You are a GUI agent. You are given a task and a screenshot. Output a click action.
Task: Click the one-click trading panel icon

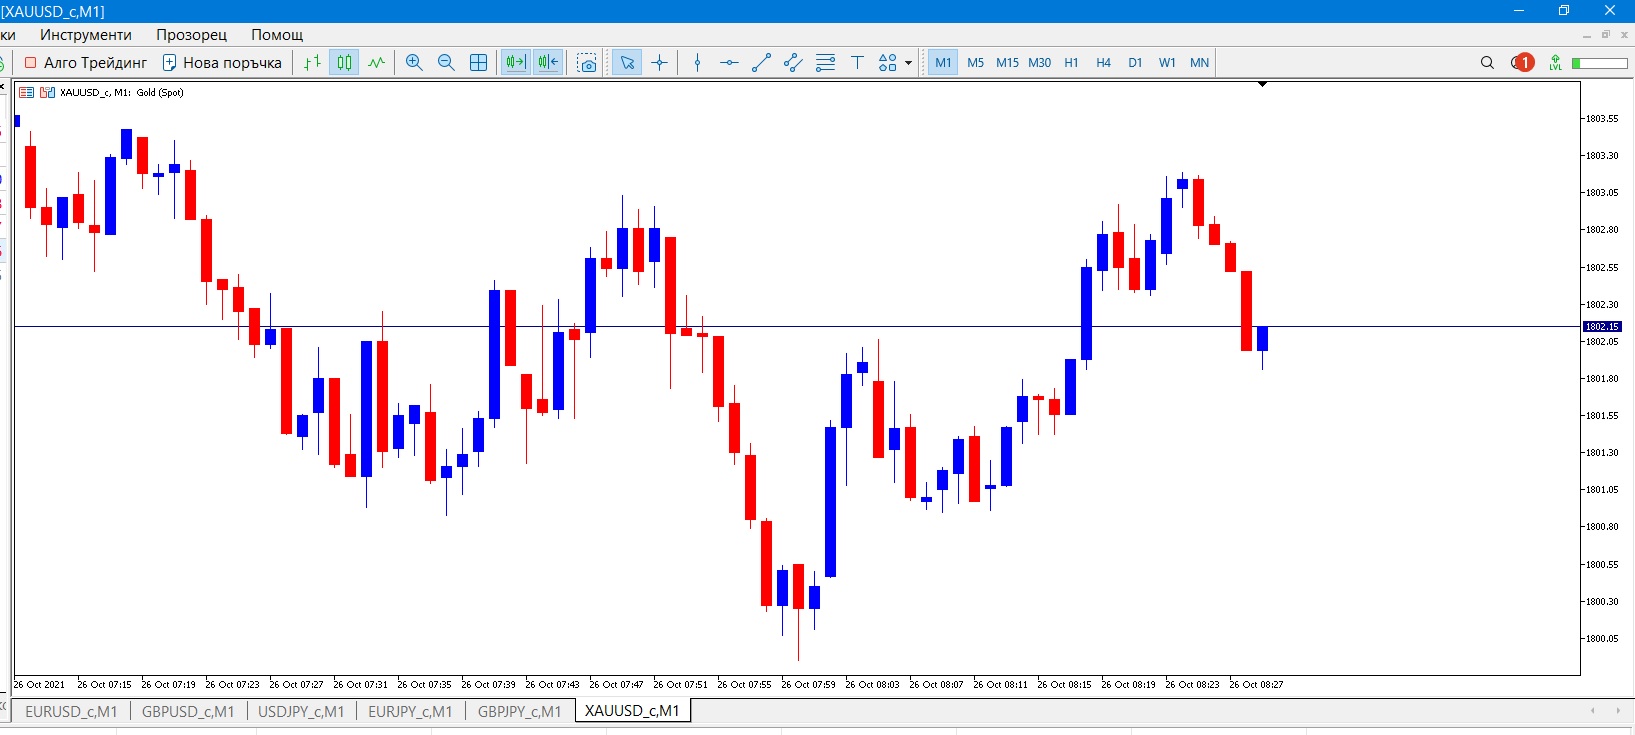pos(27,92)
